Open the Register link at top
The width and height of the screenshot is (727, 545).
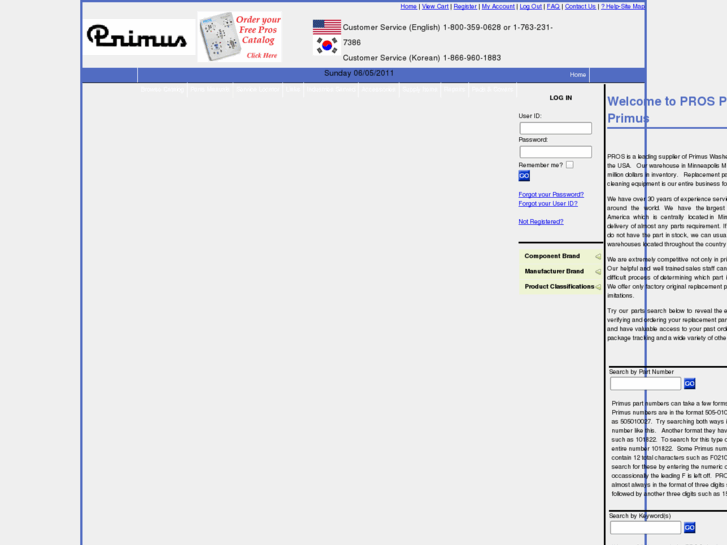(x=465, y=6)
